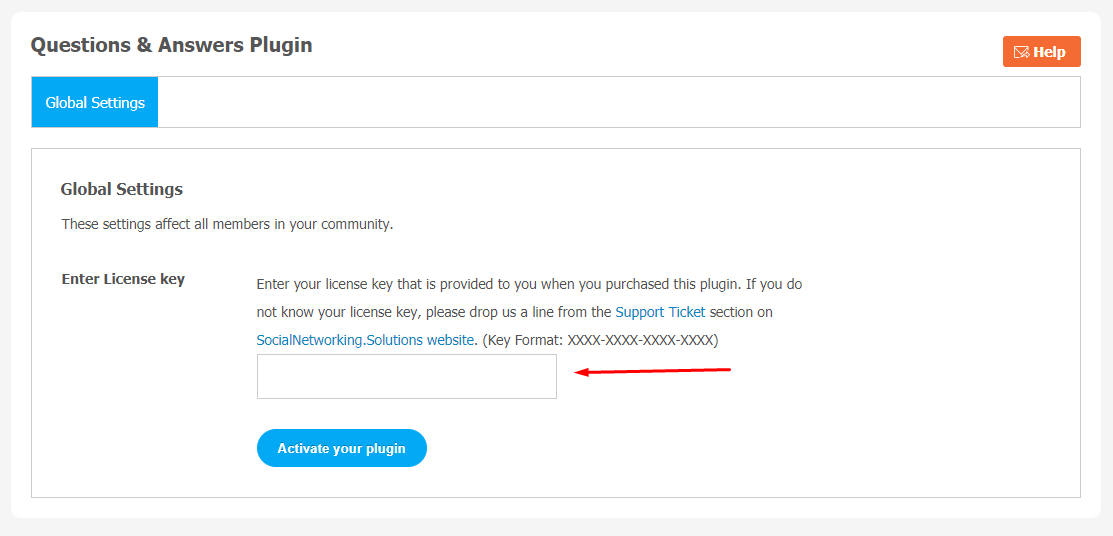Click the word 'website' in the blue link
Screen dimensions: 1113x536
[450, 340]
